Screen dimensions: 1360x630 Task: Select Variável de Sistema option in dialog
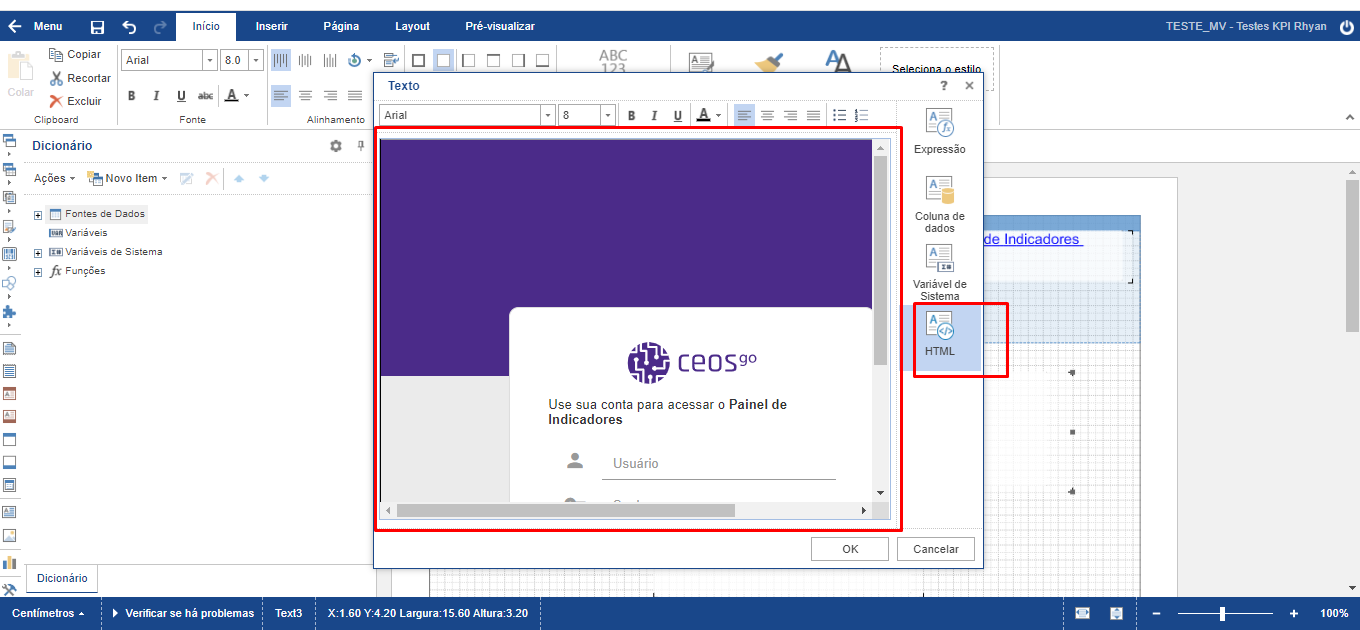point(940,272)
